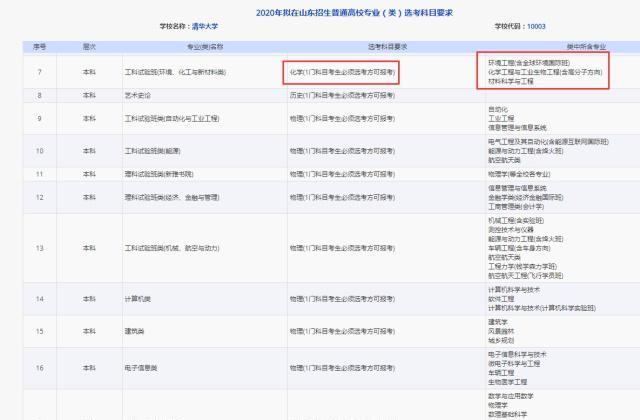Click 材料科学与工程 major
Image resolution: width=640 pixels, height=420 pixels.
click(x=511, y=81)
